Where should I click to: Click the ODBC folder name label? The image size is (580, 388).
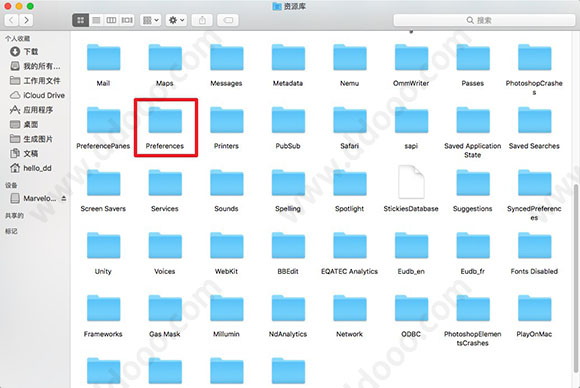tap(411, 334)
